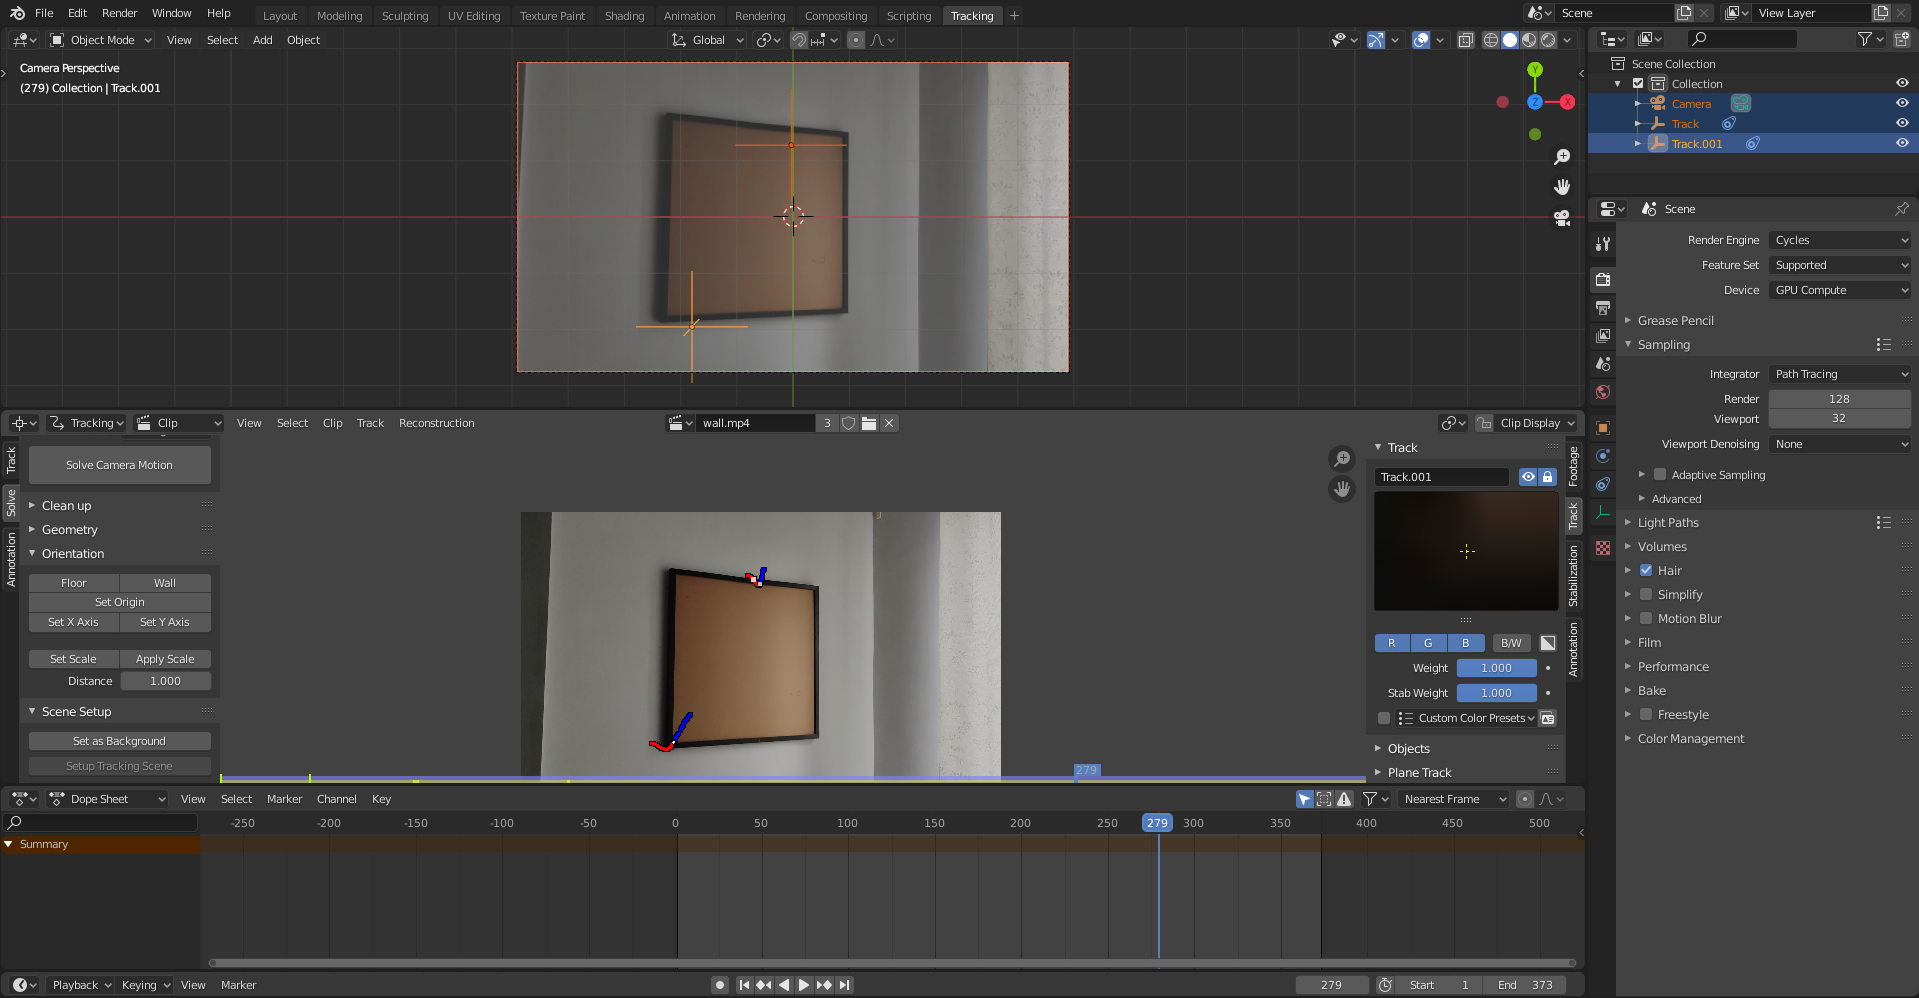Click the camera view icon in viewport

1562,218
